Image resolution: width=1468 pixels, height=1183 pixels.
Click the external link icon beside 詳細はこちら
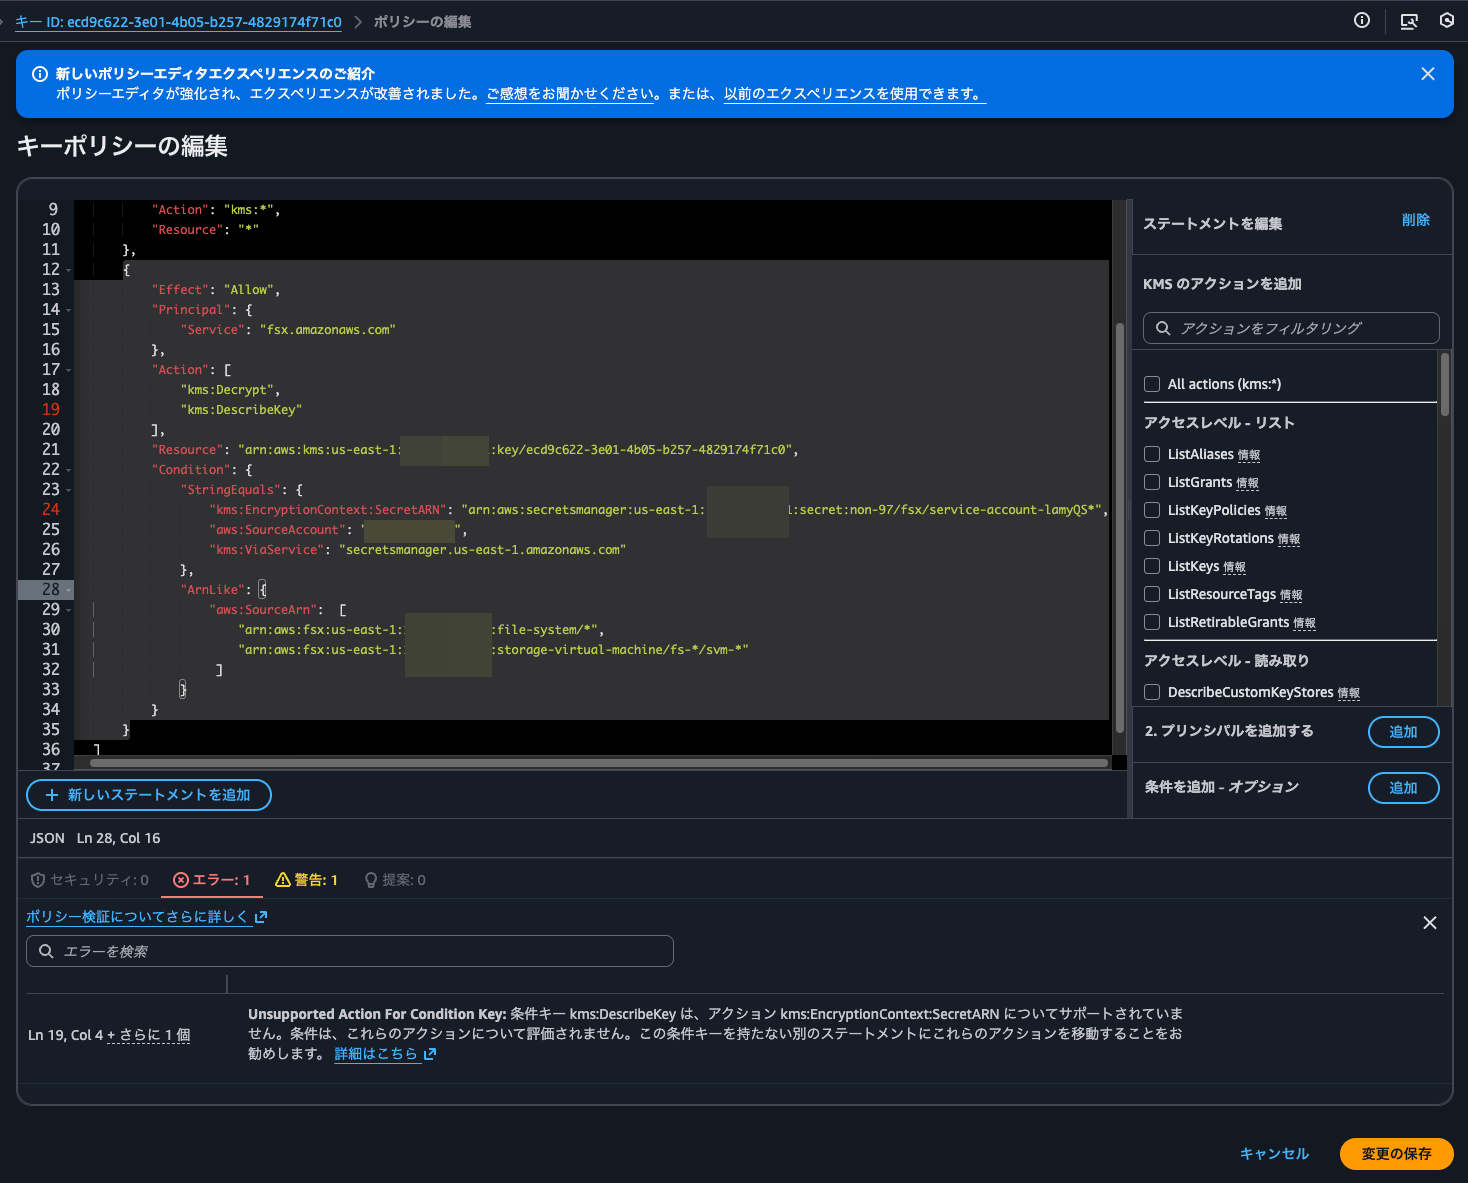pos(430,1054)
